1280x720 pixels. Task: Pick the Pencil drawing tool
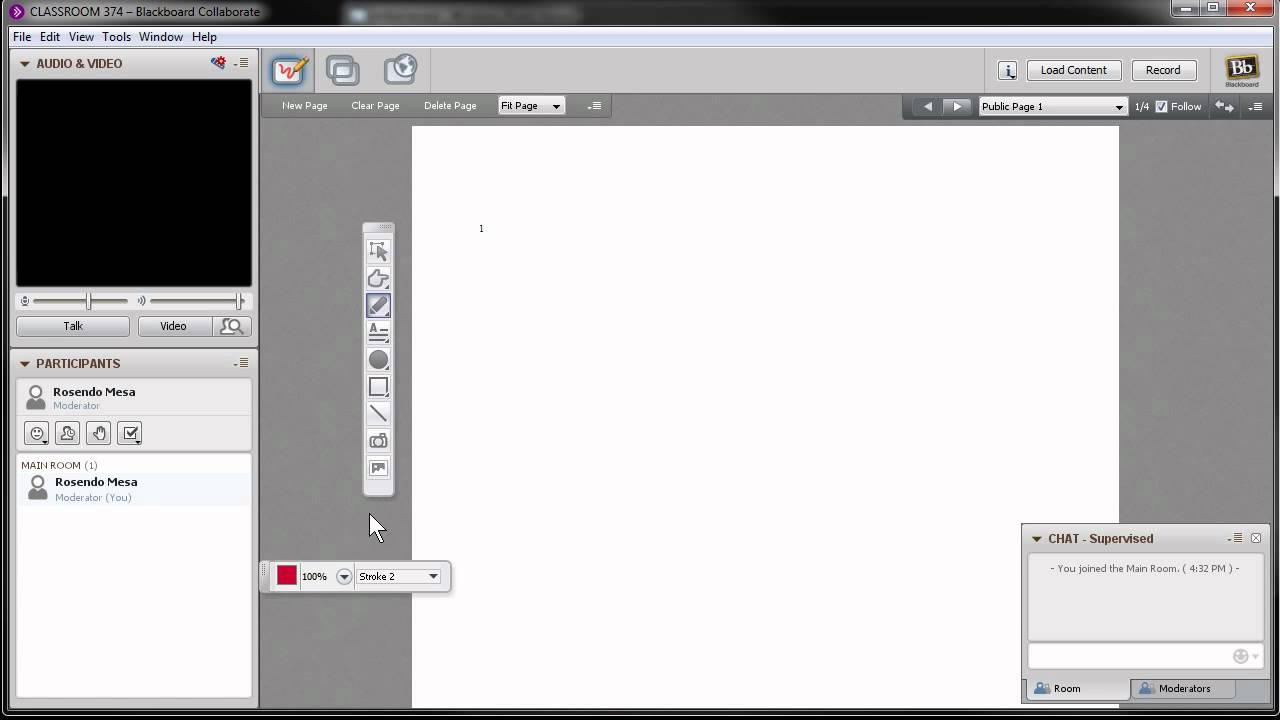coord(378,305)
